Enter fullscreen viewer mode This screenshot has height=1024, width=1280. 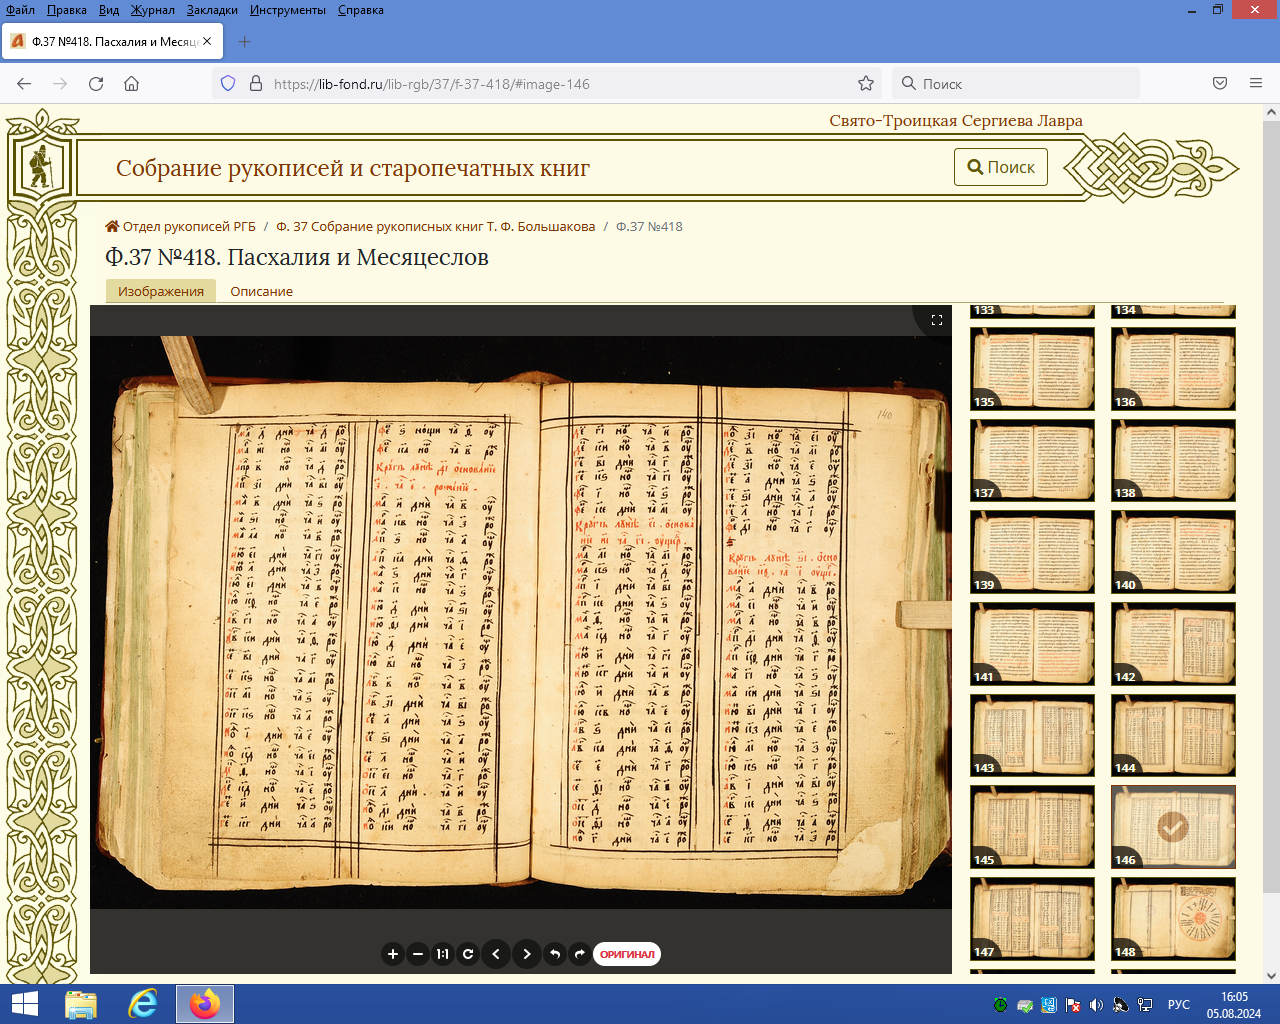tap(937, 320)
